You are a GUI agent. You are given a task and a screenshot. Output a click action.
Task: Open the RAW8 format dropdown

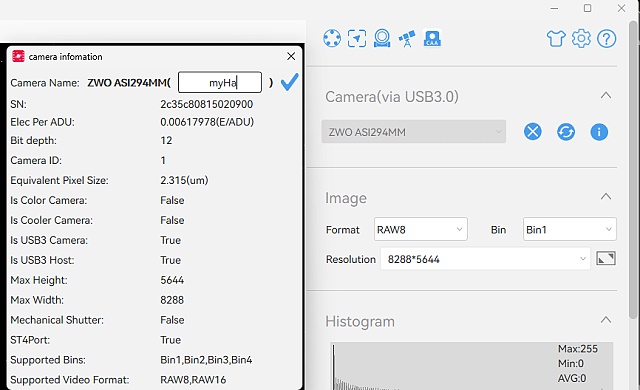coord(420,229)
